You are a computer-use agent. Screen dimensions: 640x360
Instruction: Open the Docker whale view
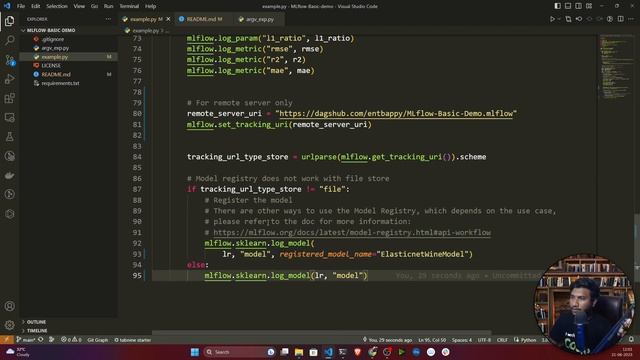[x=9, y=176]
